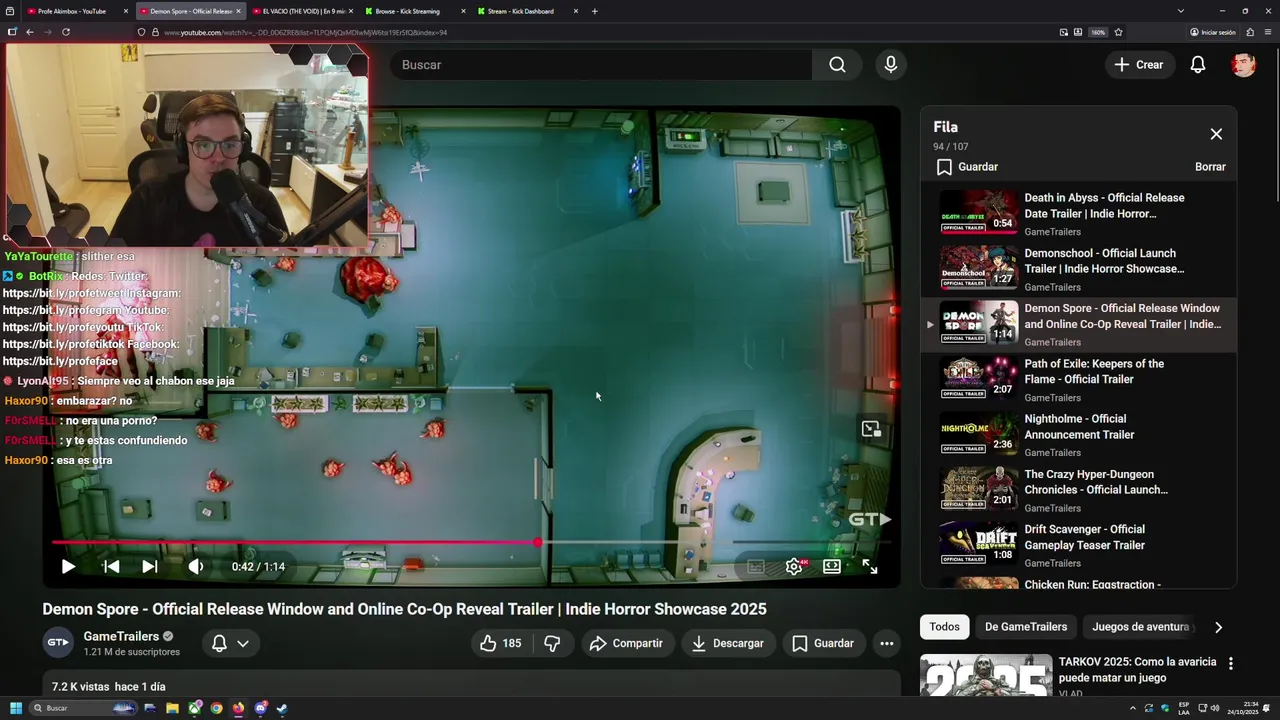The image size is (1280, 720).
Task: Select the Todos filter chip
Action: click(944, 627)
